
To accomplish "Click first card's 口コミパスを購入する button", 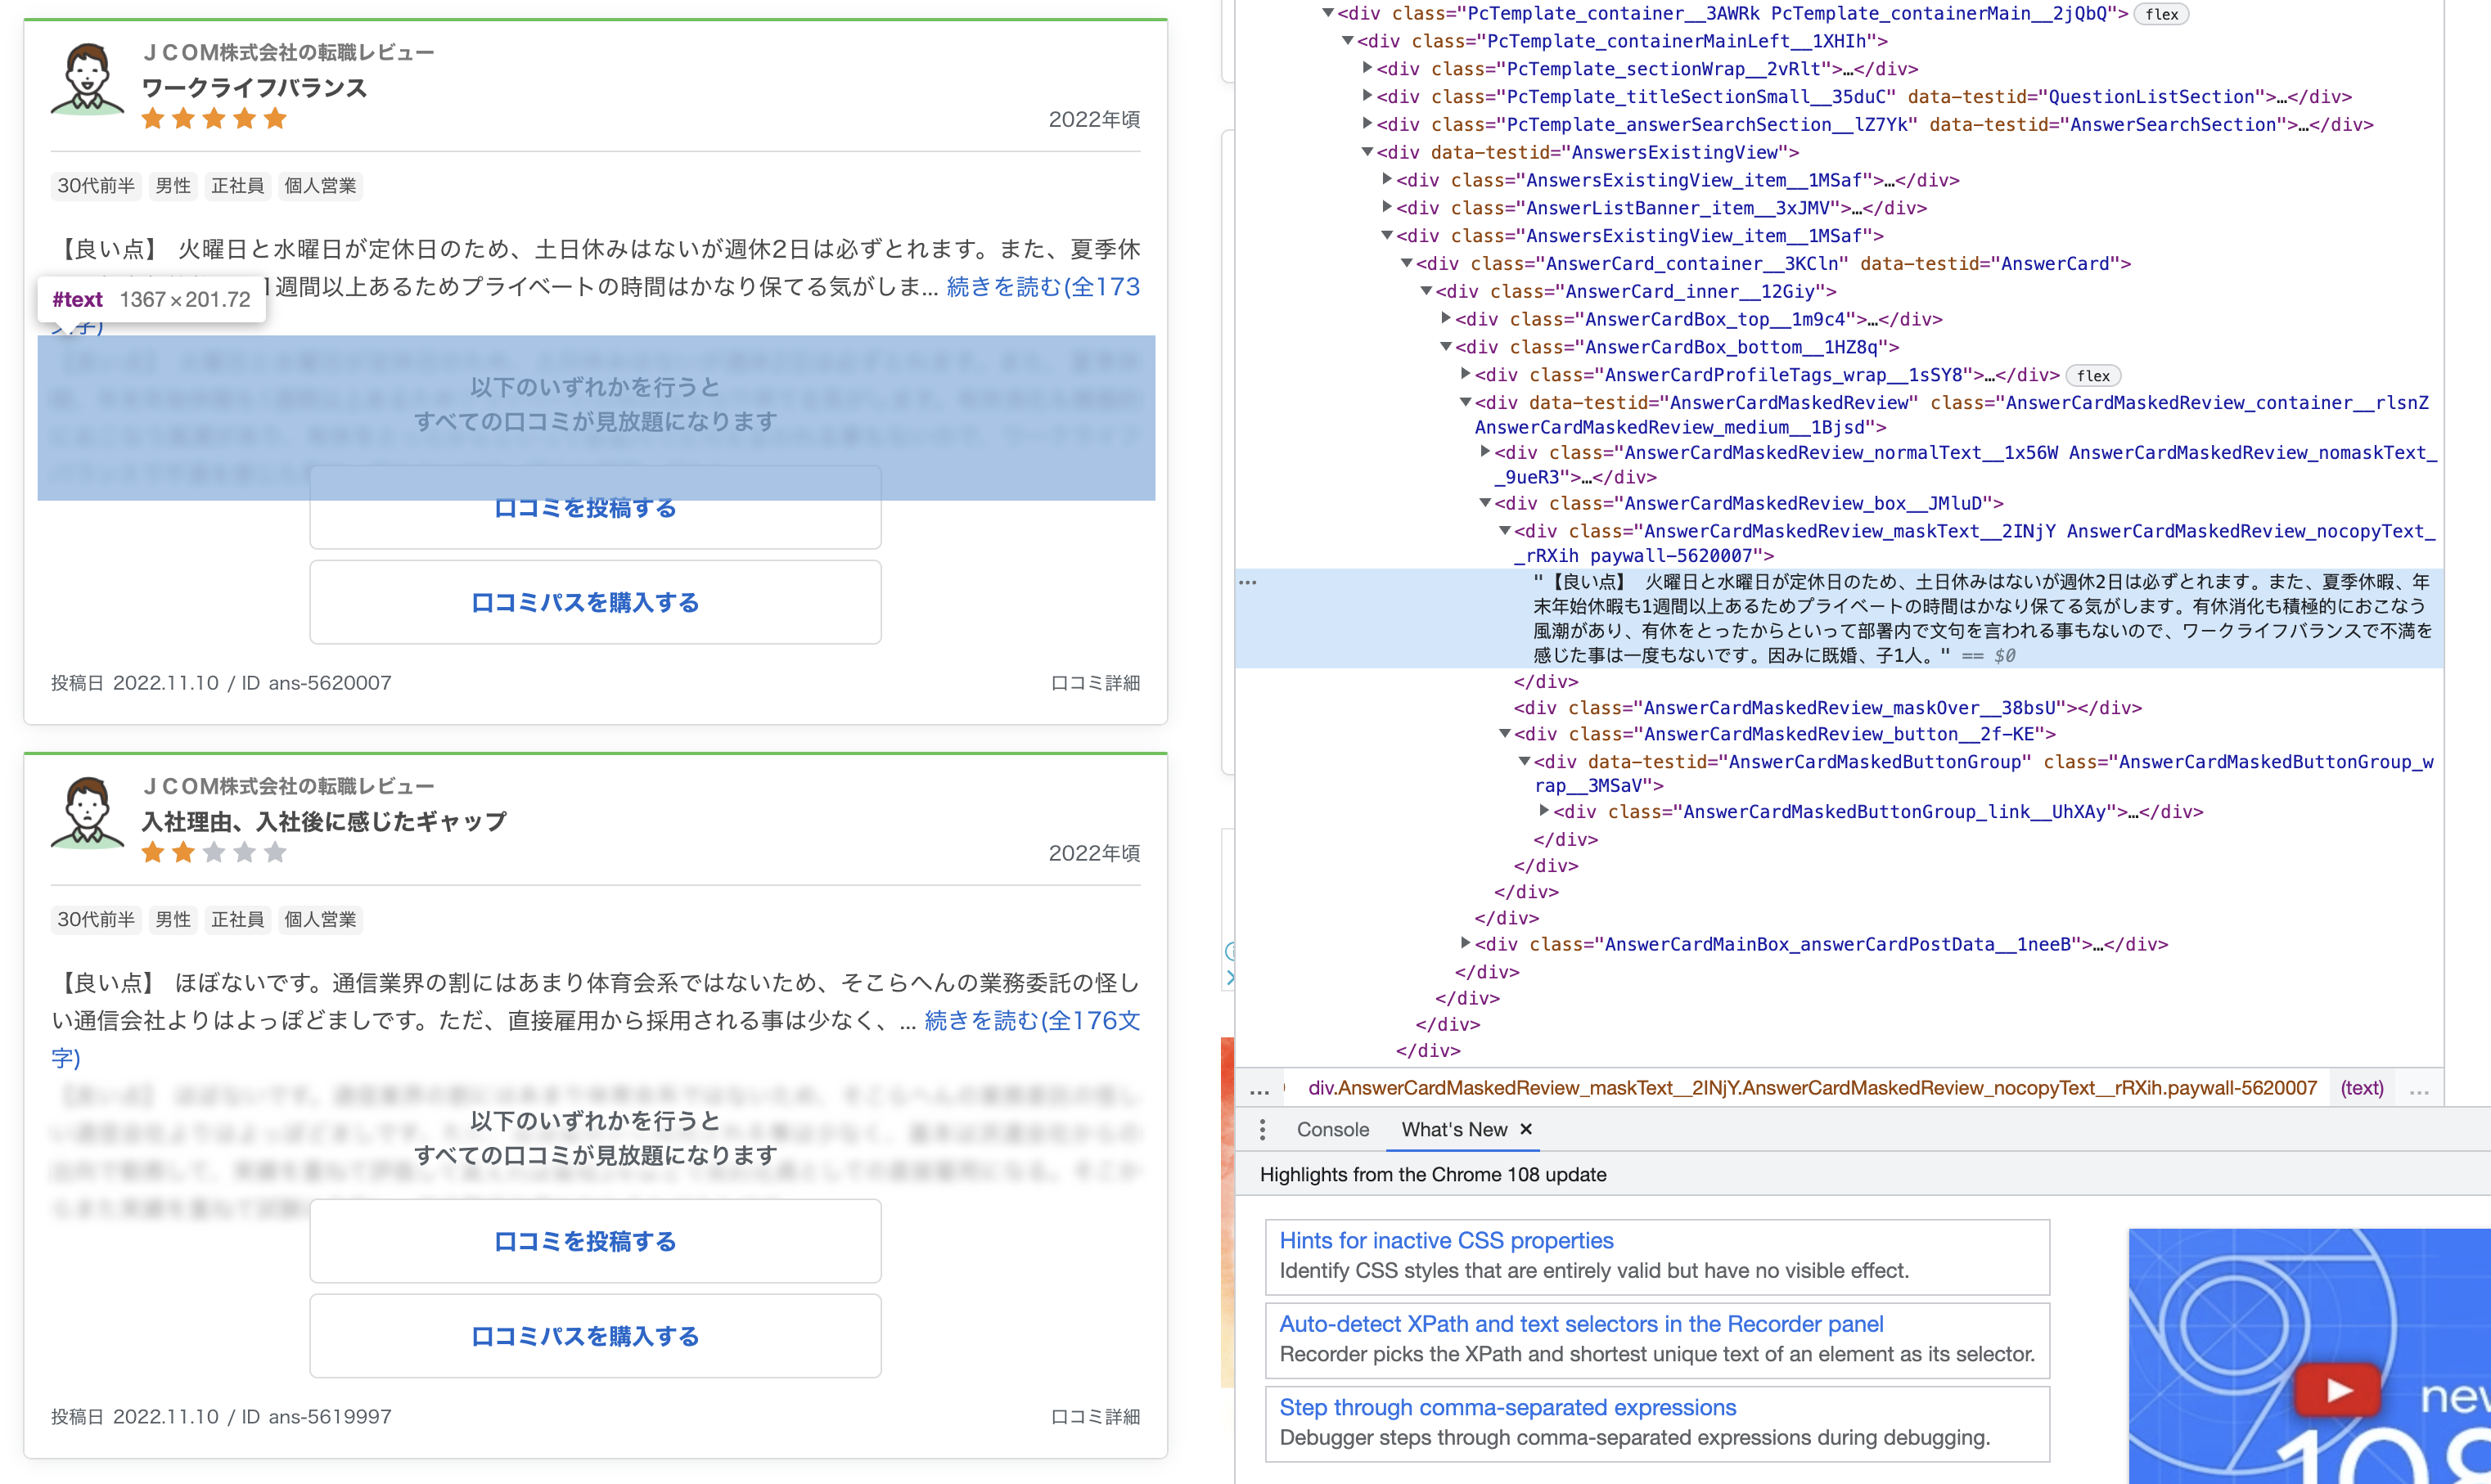I will coord(595,602).
